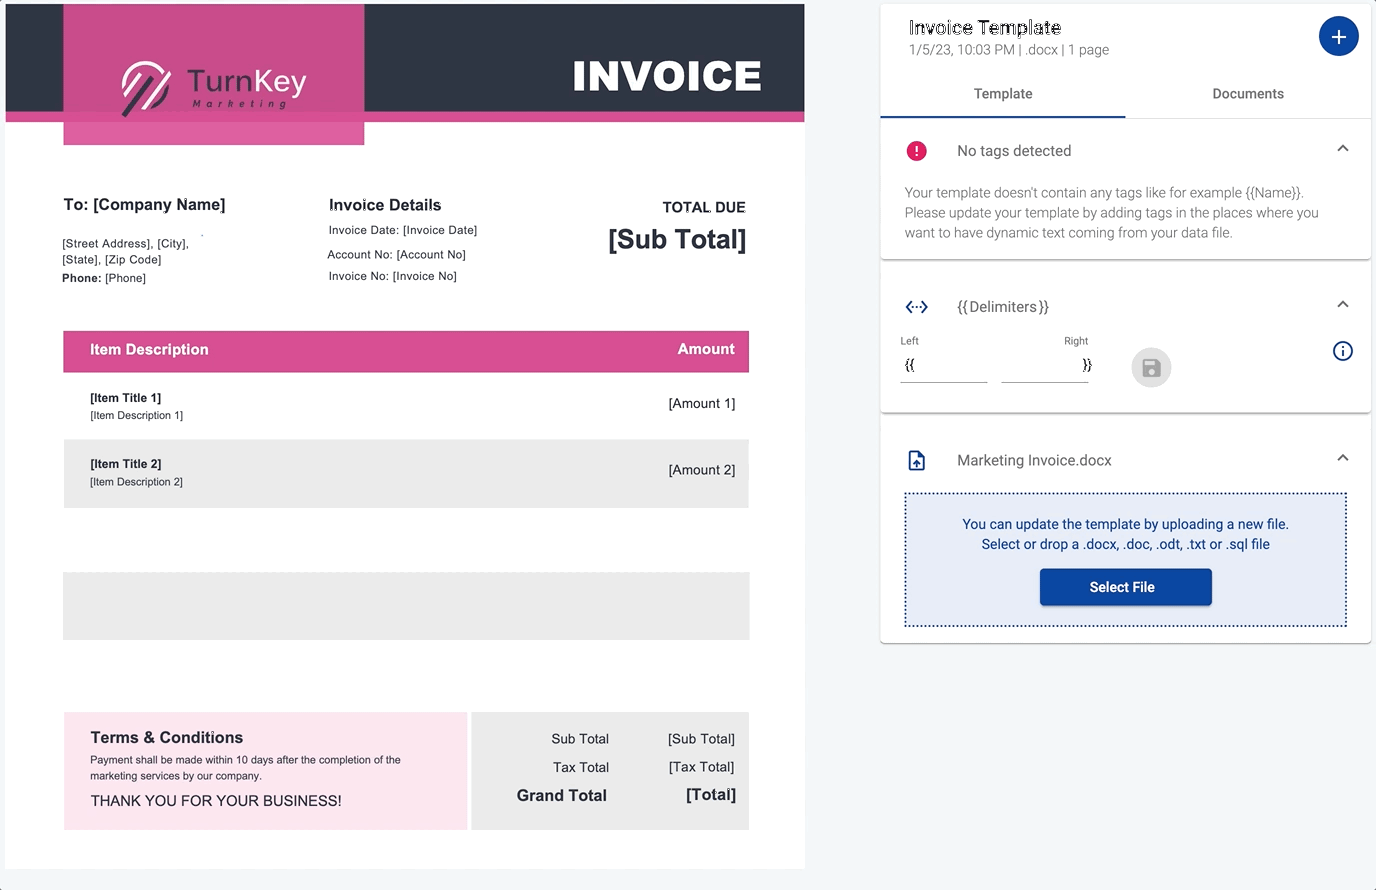Click the Amount column header

point(706,349)
